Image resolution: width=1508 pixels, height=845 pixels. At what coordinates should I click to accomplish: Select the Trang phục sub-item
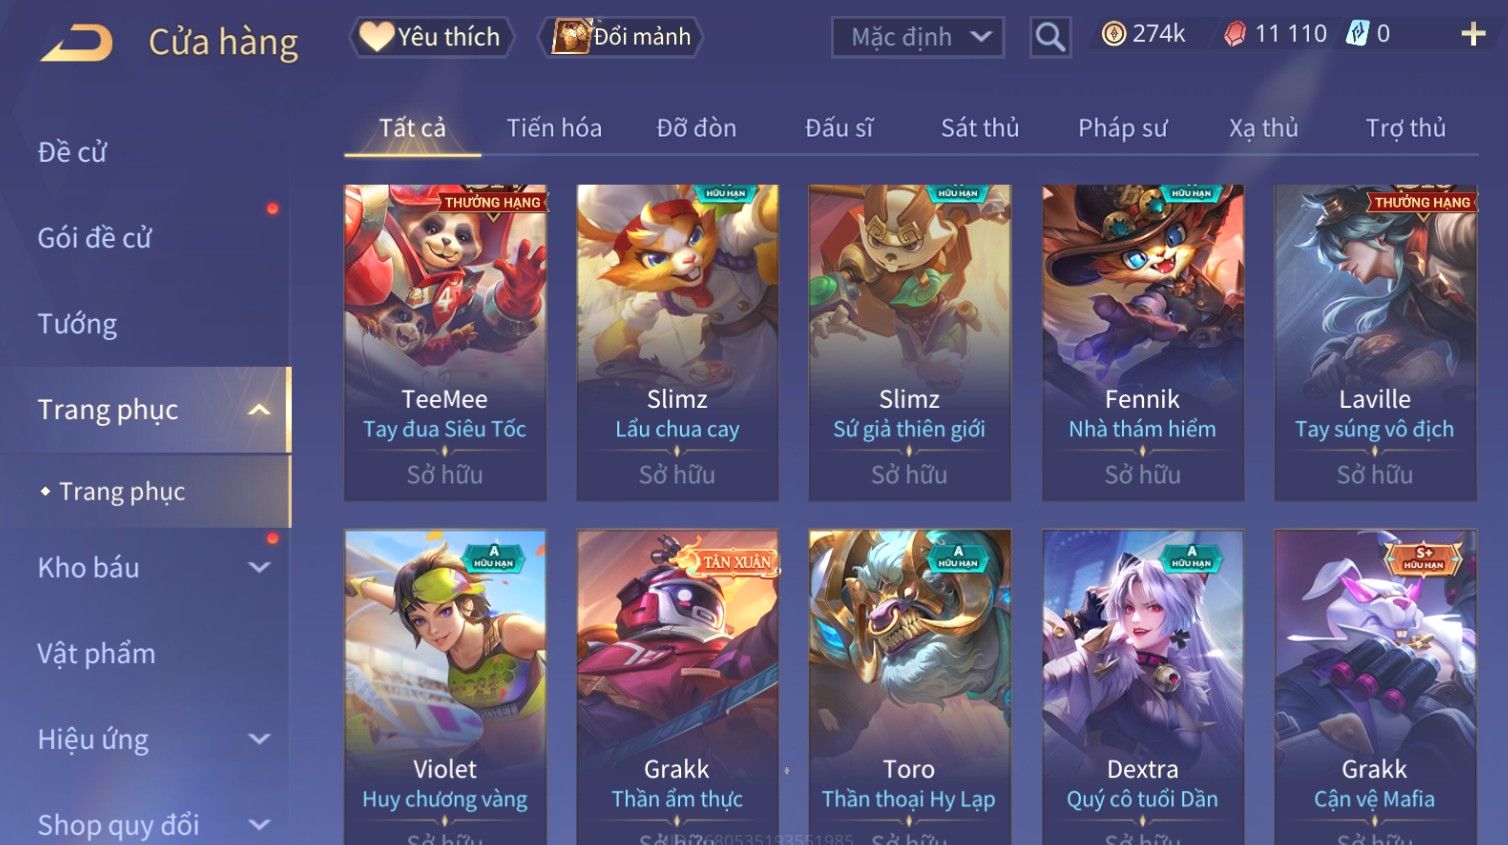point(121,492)
